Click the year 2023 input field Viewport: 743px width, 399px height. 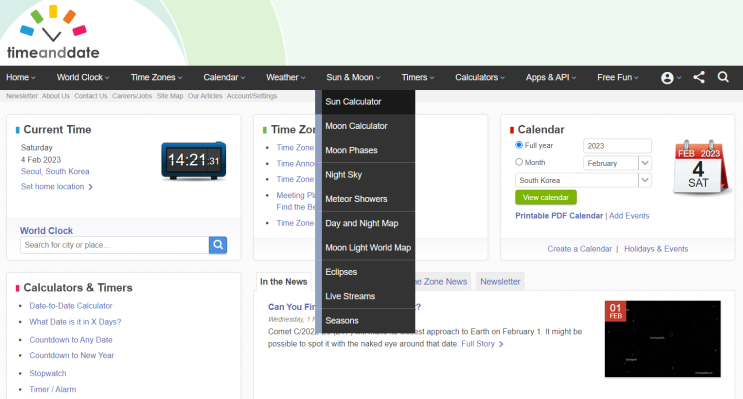pyautogui.click(x=617, y=146)
